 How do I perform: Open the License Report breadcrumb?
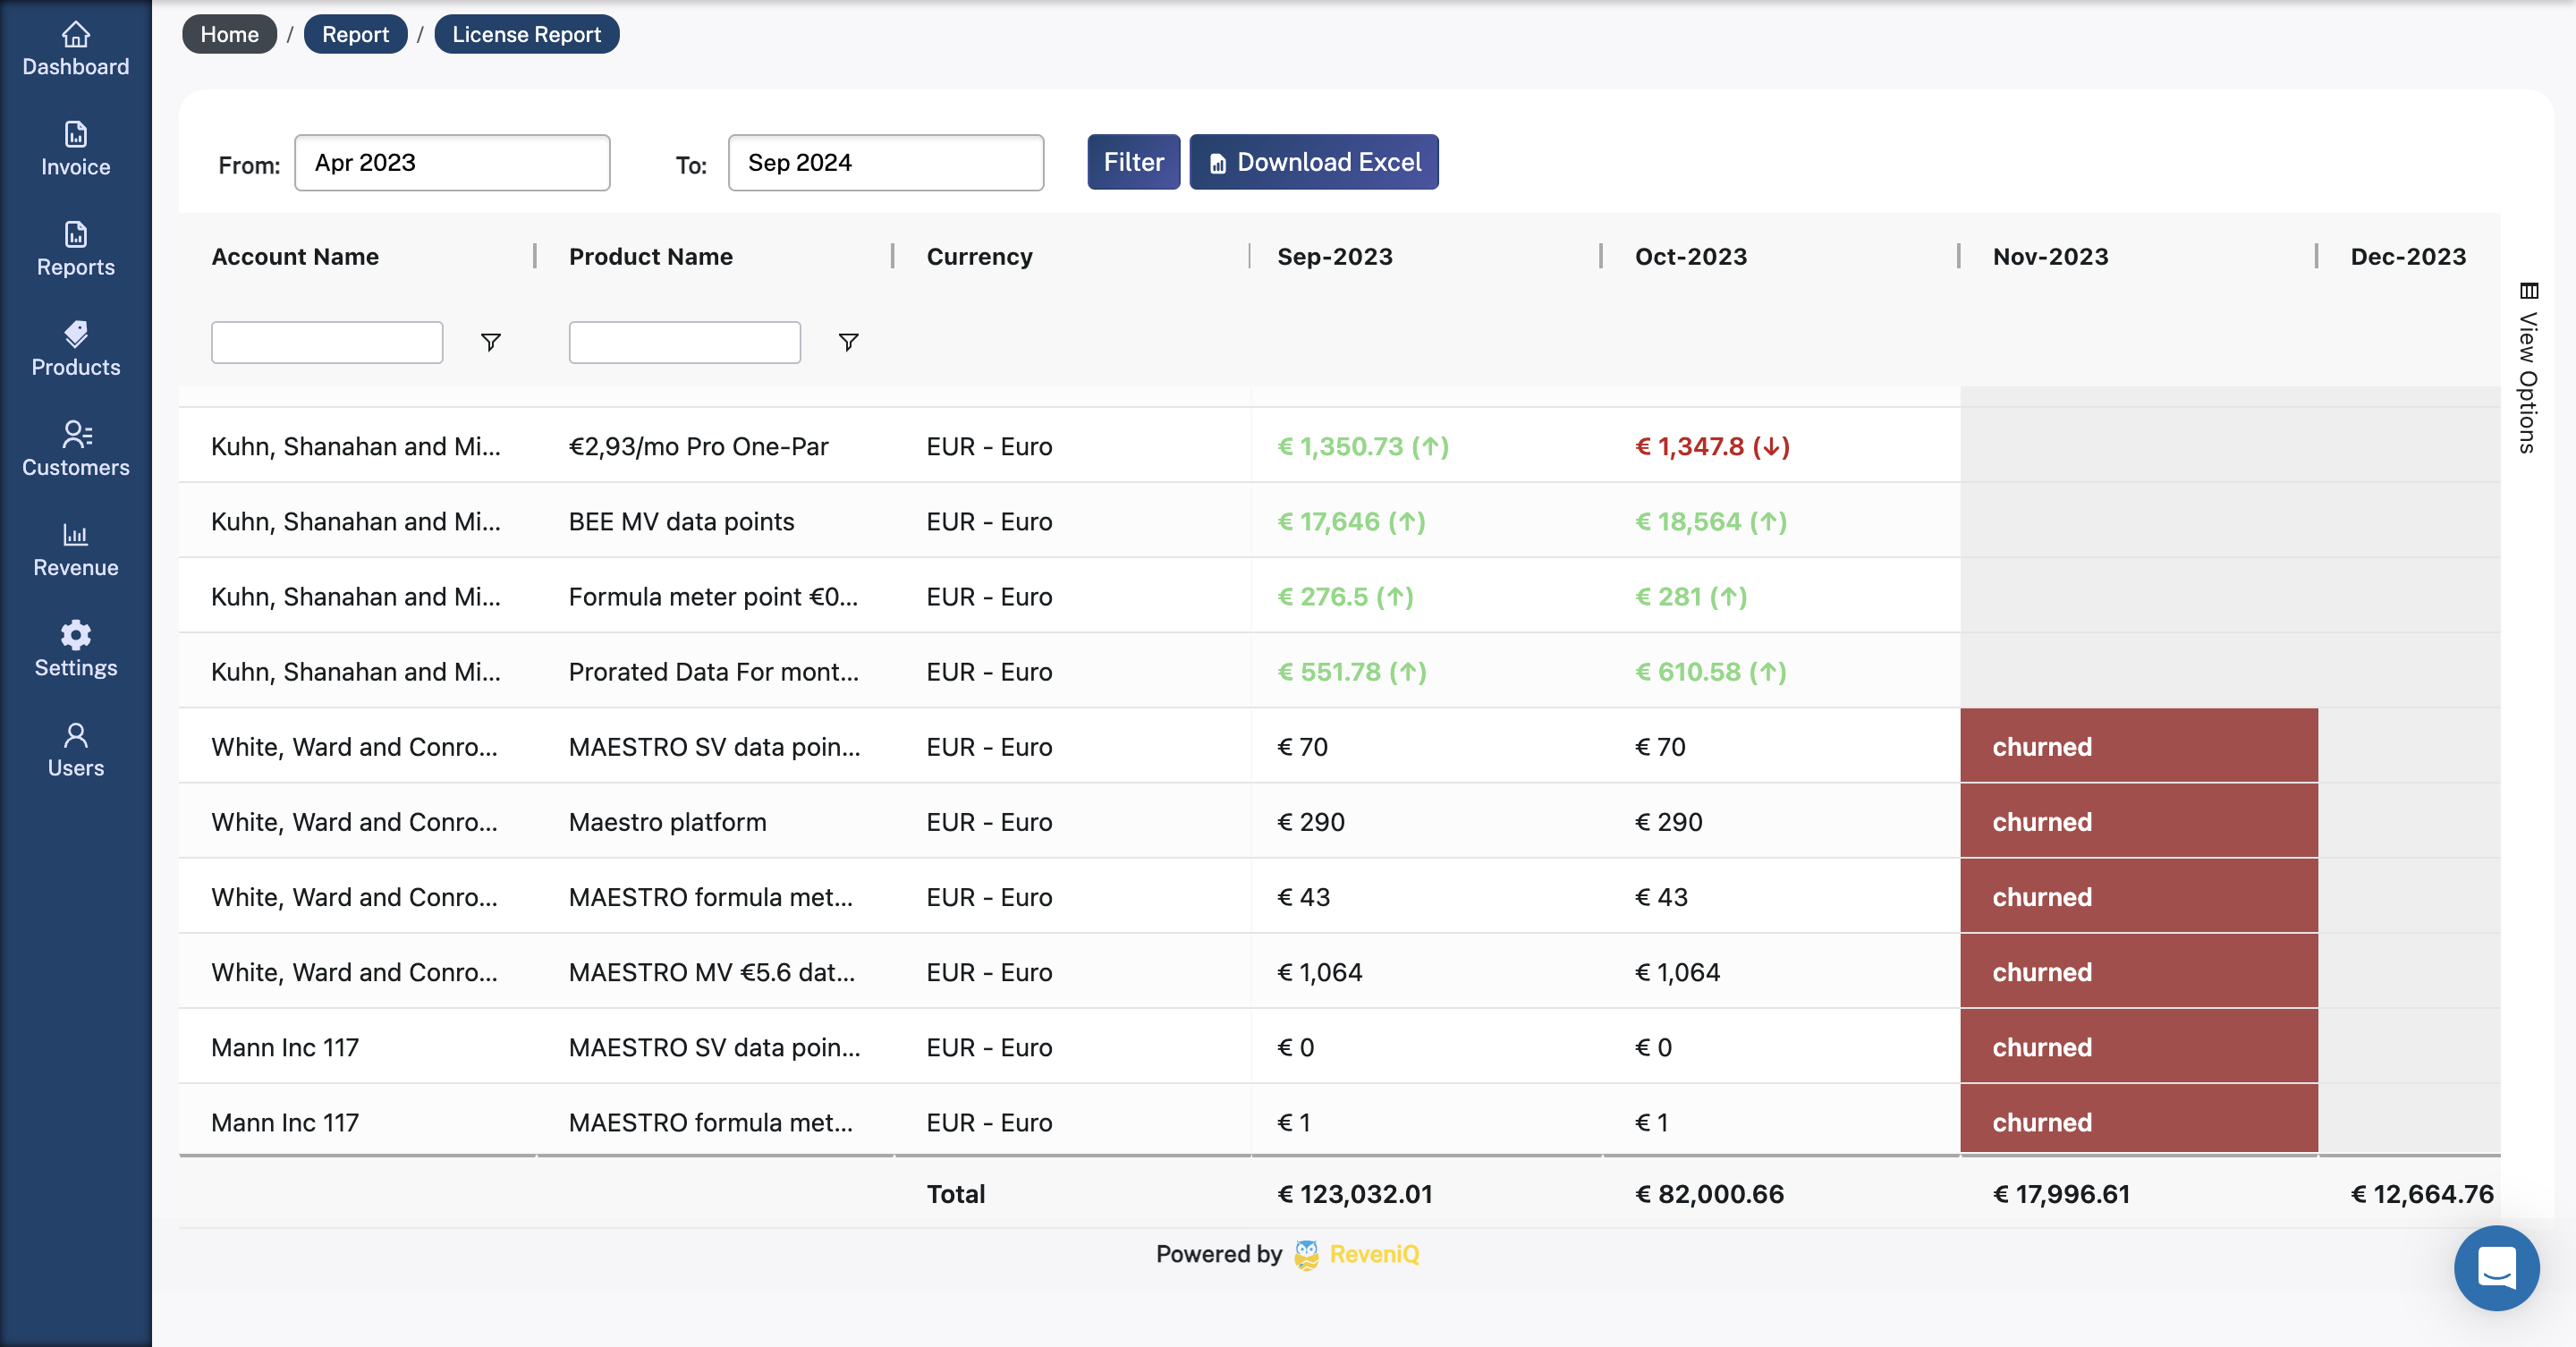point(526,33)
